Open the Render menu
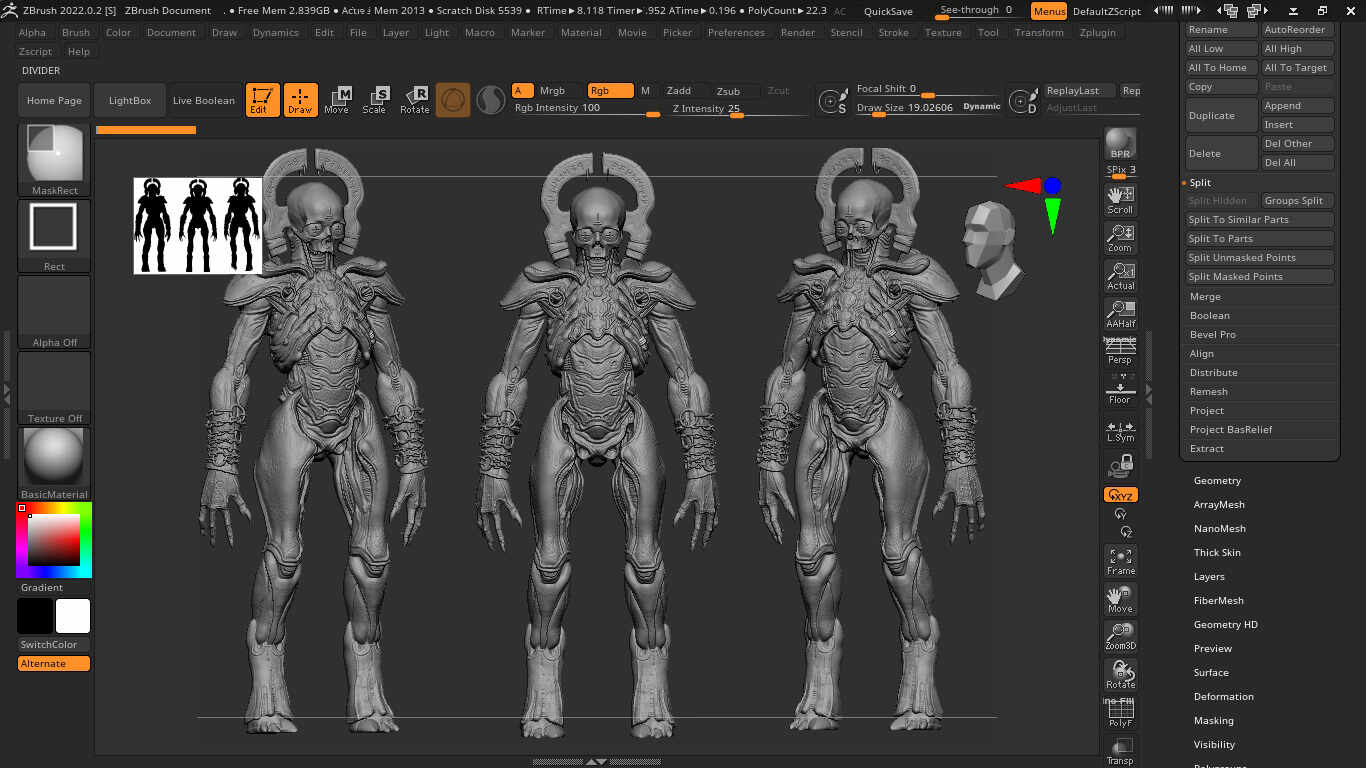This screenshot has height=768, width=1366. click(x=798, y=33)
